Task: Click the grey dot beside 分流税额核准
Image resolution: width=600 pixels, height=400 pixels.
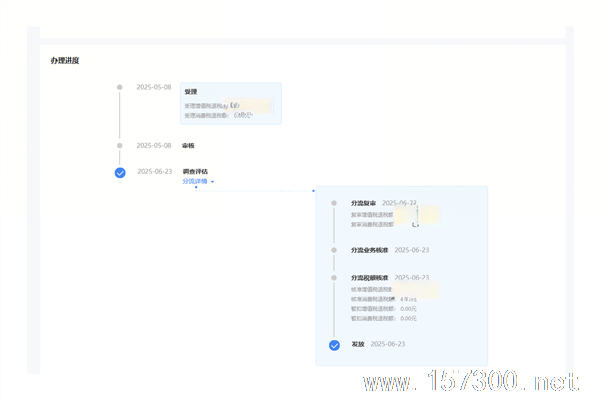Action: tap(334, 278)
